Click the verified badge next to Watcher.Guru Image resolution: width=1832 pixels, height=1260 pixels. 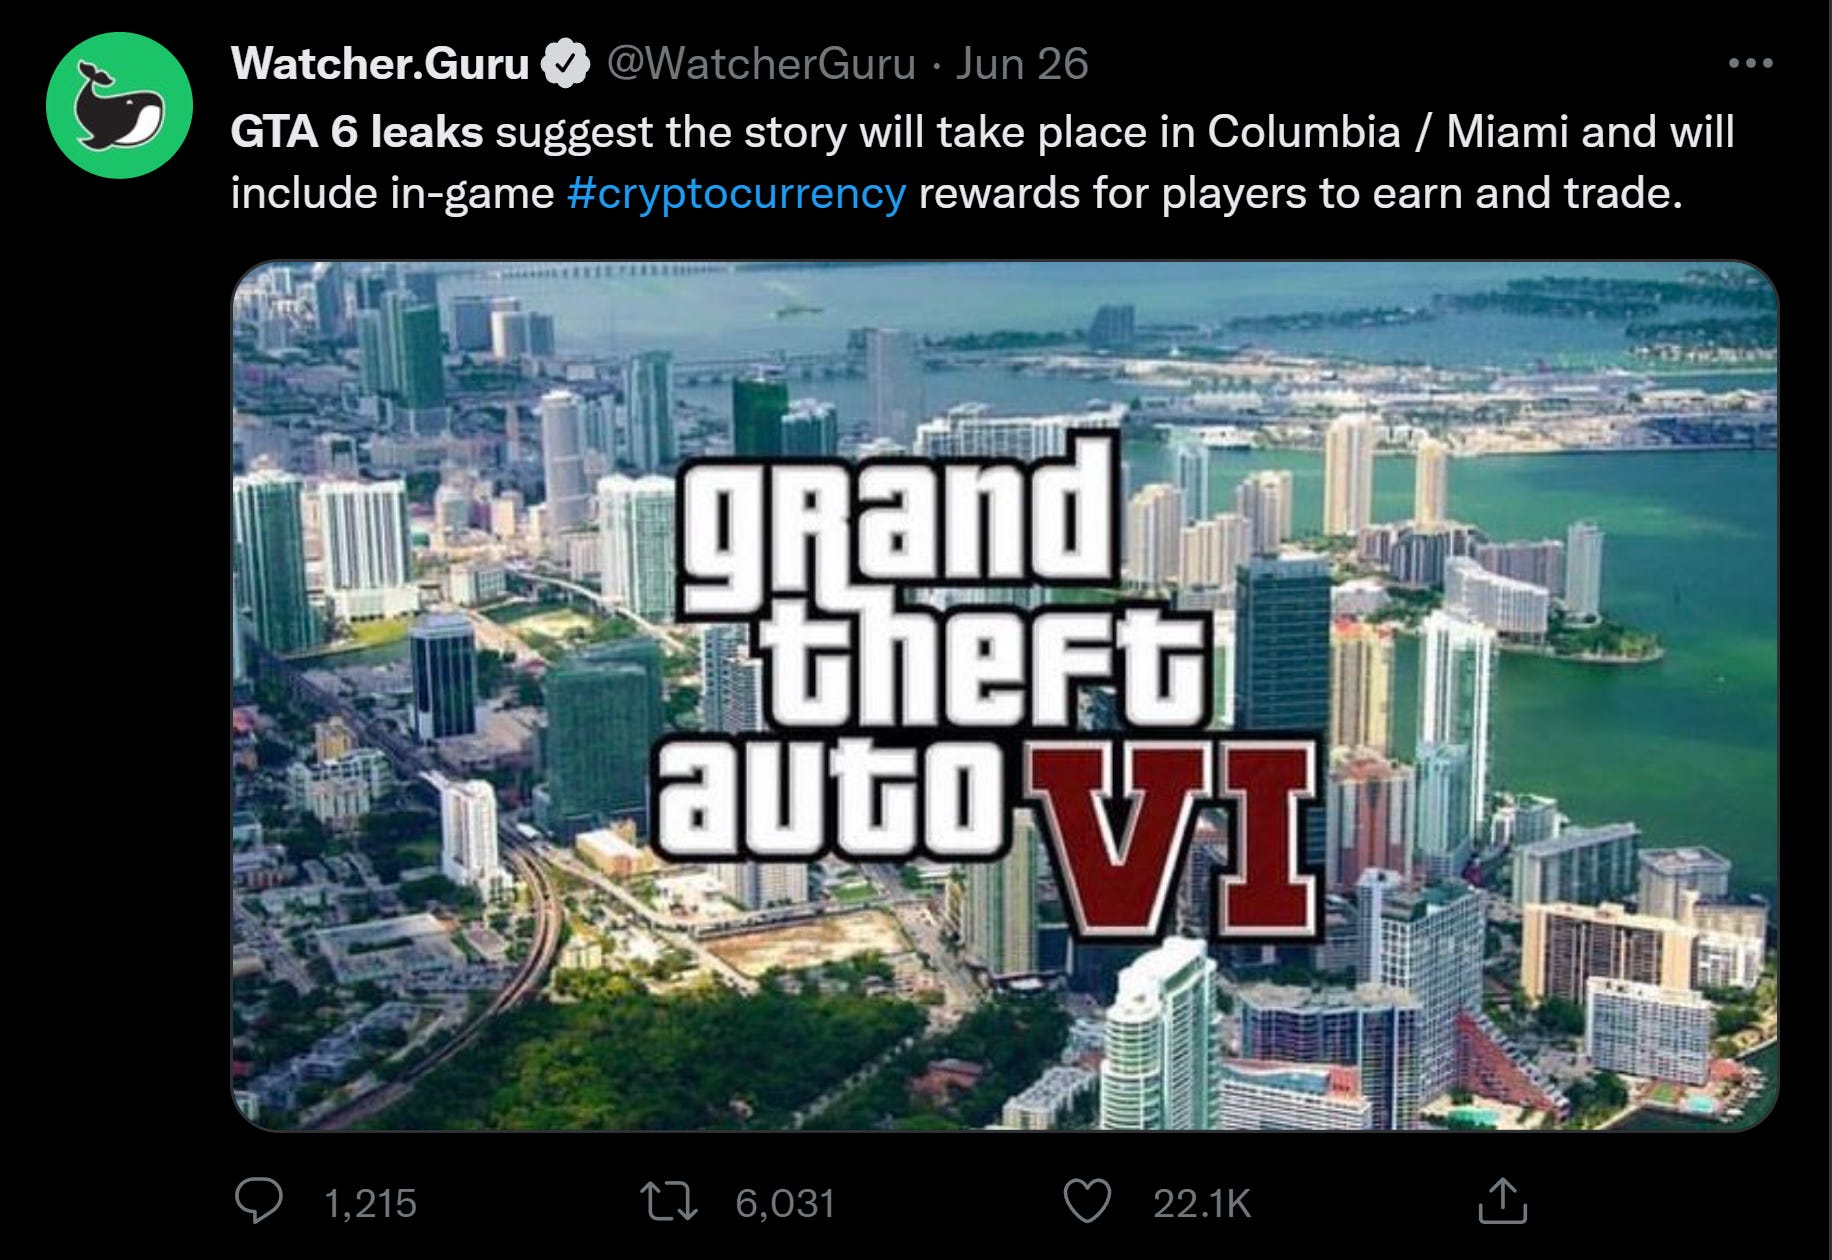pos(565,64)
